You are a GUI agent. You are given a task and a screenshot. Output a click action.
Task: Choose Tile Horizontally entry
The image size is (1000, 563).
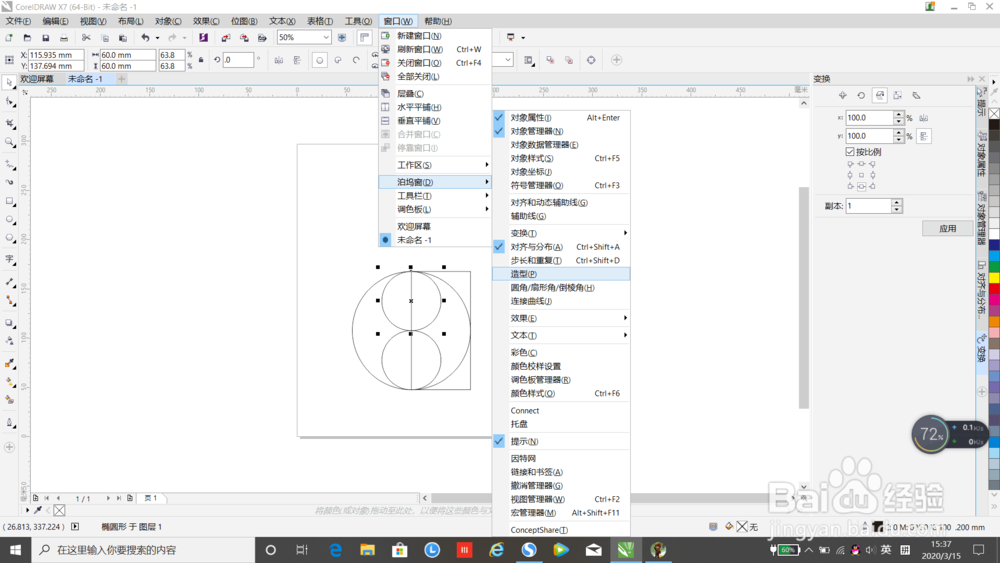tap(435, 107)
